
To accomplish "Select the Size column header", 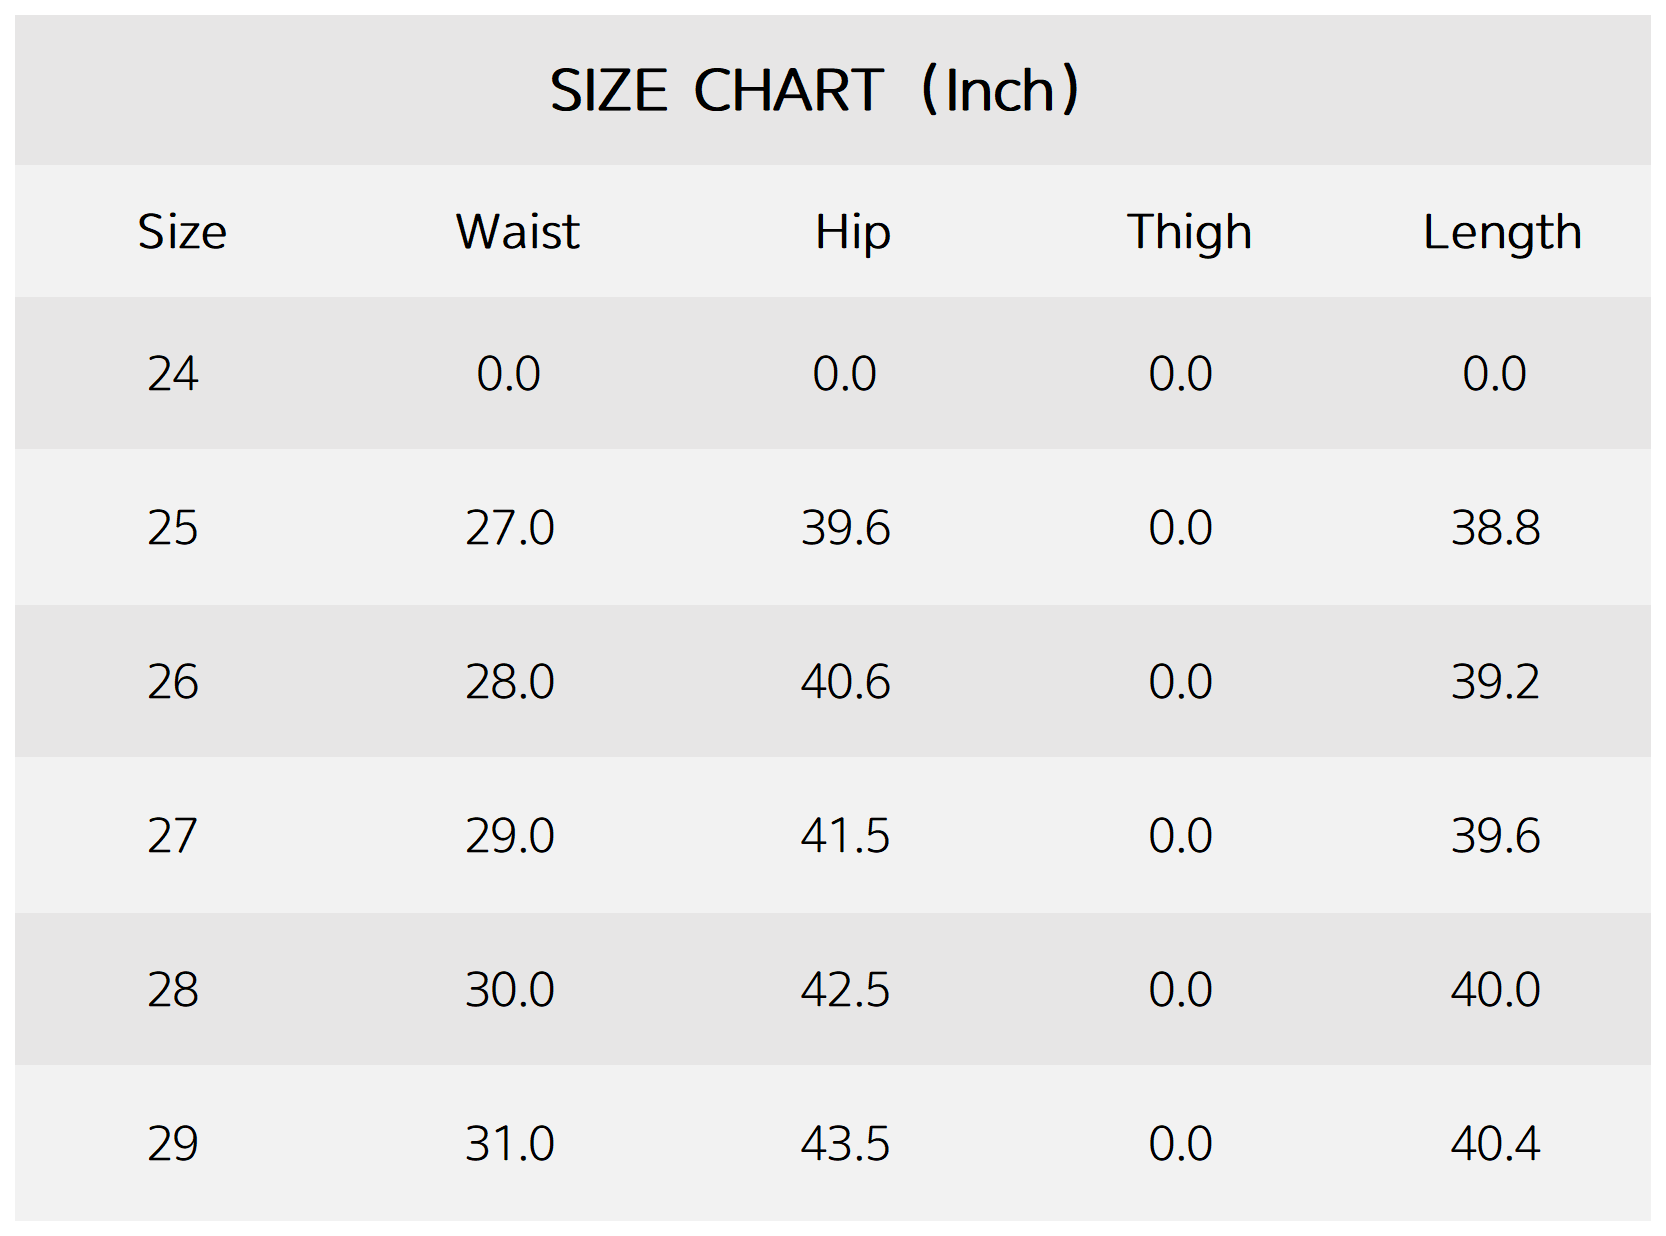I will (182, 232).
